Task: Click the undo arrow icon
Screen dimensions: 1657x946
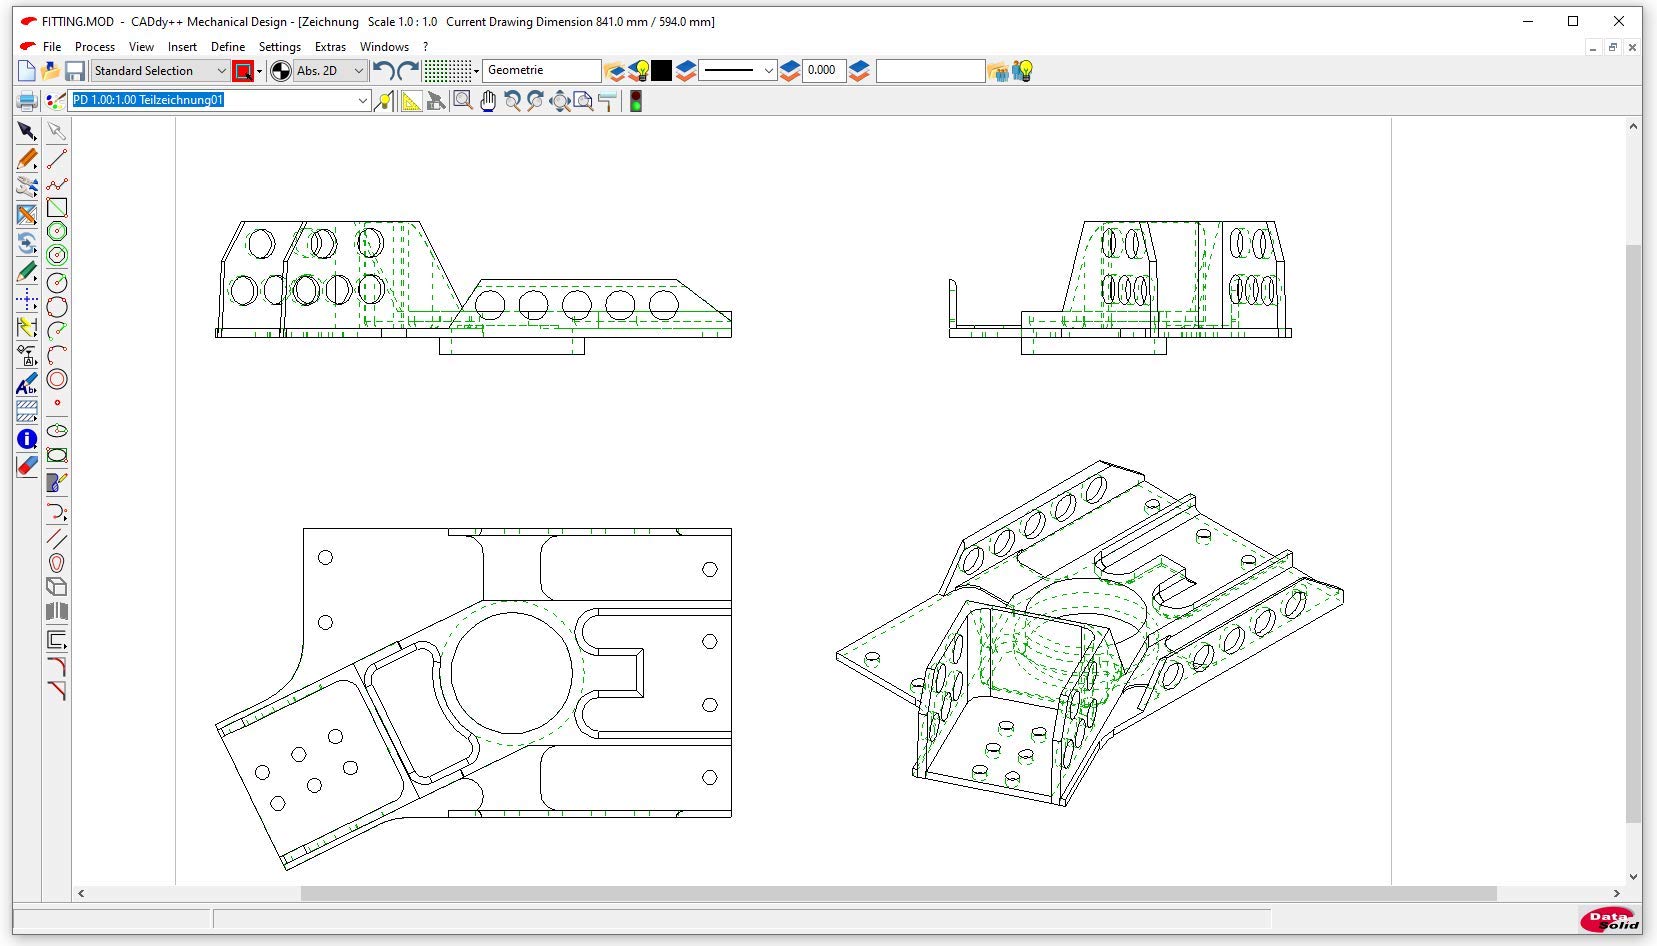Action: tap(383, 71)
